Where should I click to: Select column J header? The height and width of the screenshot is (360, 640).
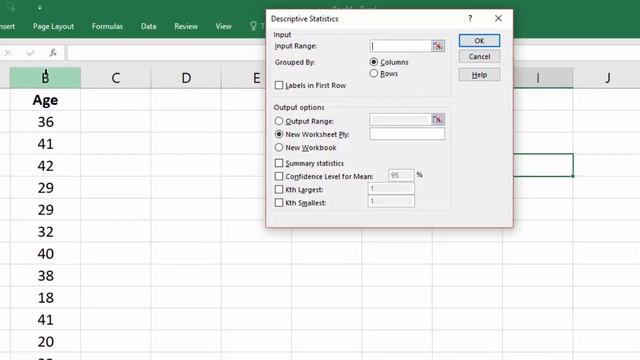click(x=608, y=78)
